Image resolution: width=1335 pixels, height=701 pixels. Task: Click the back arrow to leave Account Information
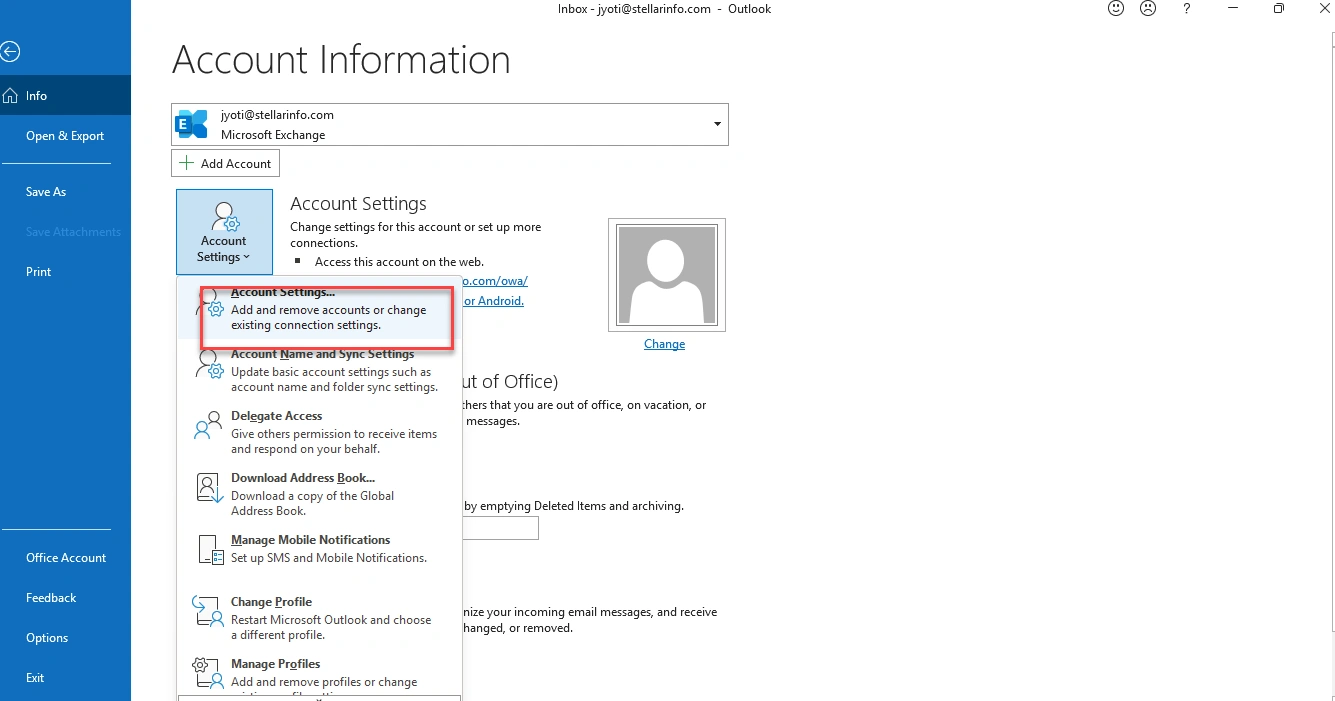pyautogui.click(x=11, y=51)
